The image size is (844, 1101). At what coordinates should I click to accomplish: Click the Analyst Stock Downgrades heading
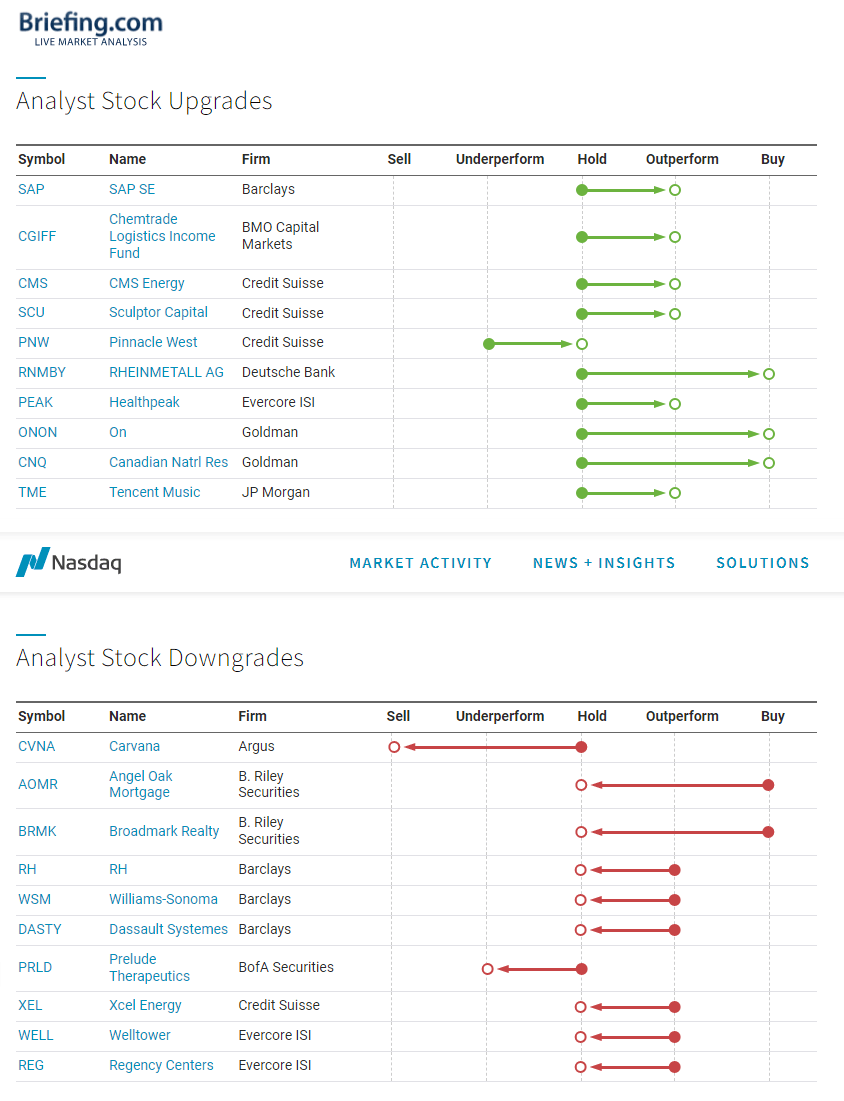(160, 659)
